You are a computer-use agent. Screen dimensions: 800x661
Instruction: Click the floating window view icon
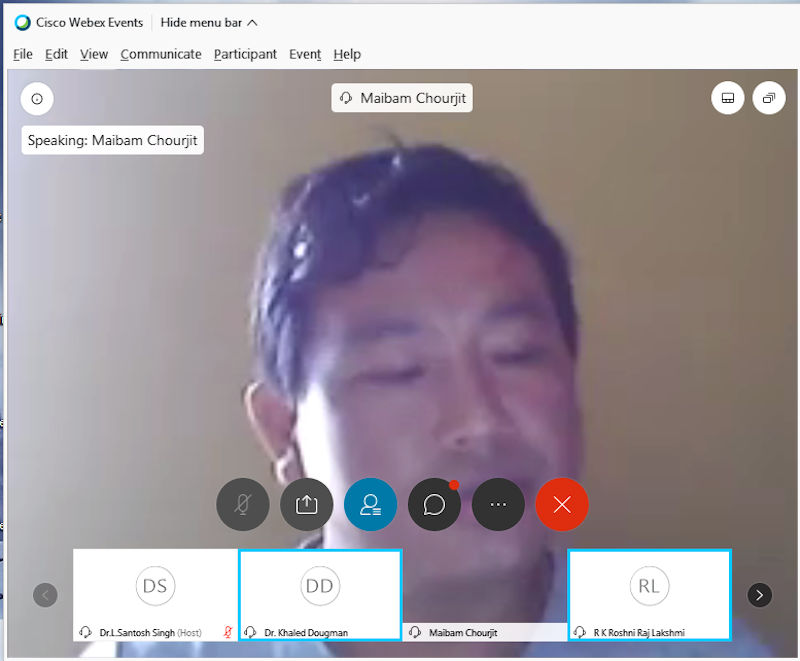click(769, 98)
